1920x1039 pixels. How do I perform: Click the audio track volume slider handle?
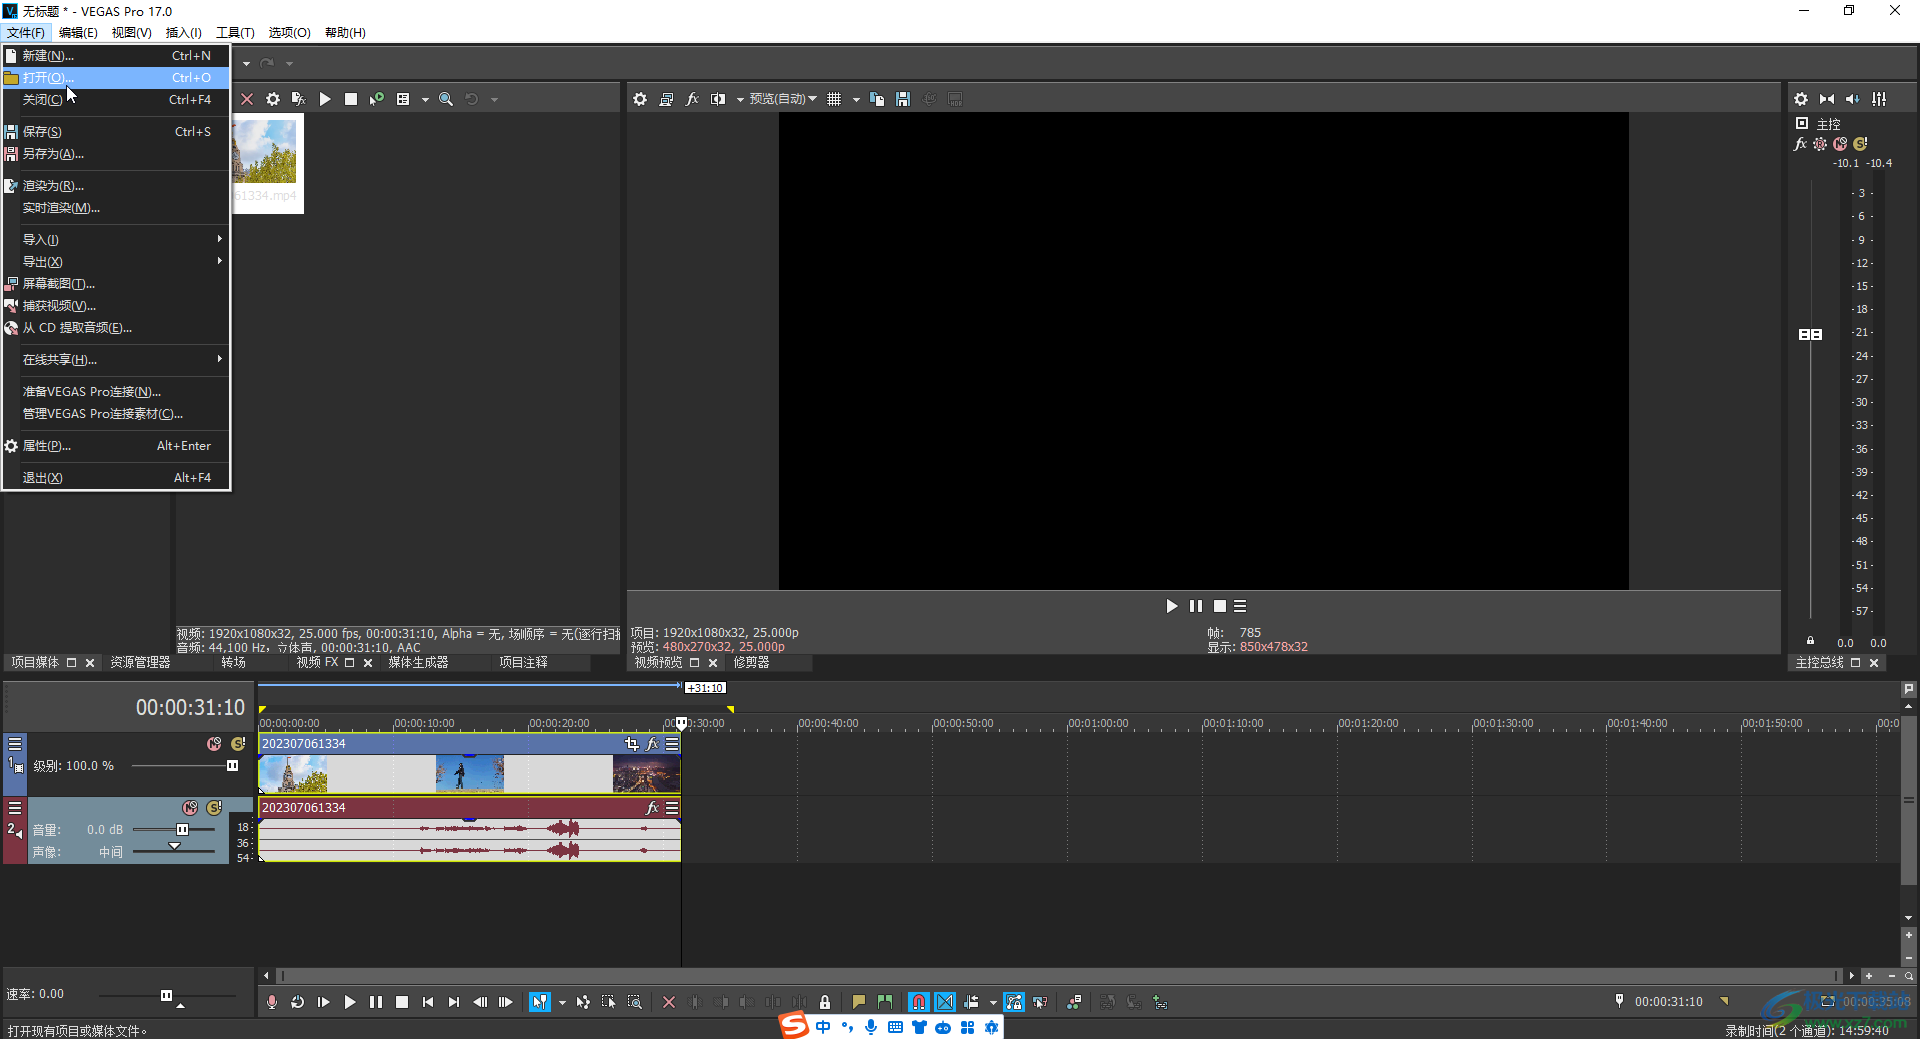[182, 830]
